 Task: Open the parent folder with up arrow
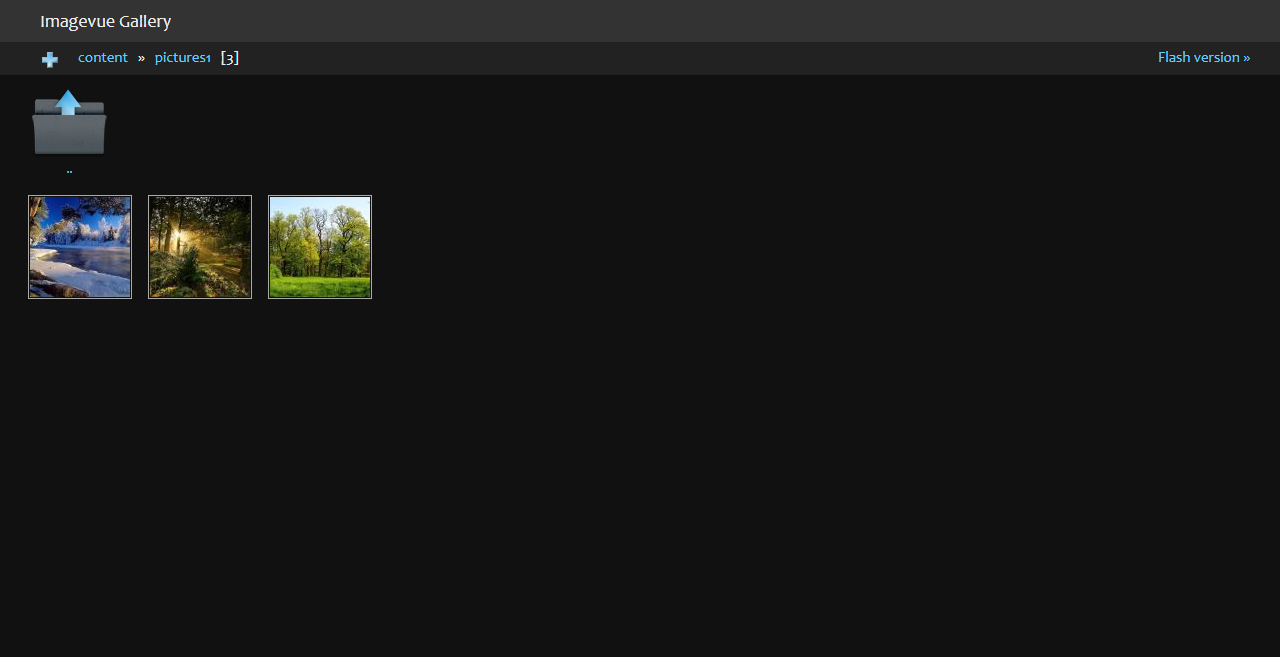coord(69,122)
